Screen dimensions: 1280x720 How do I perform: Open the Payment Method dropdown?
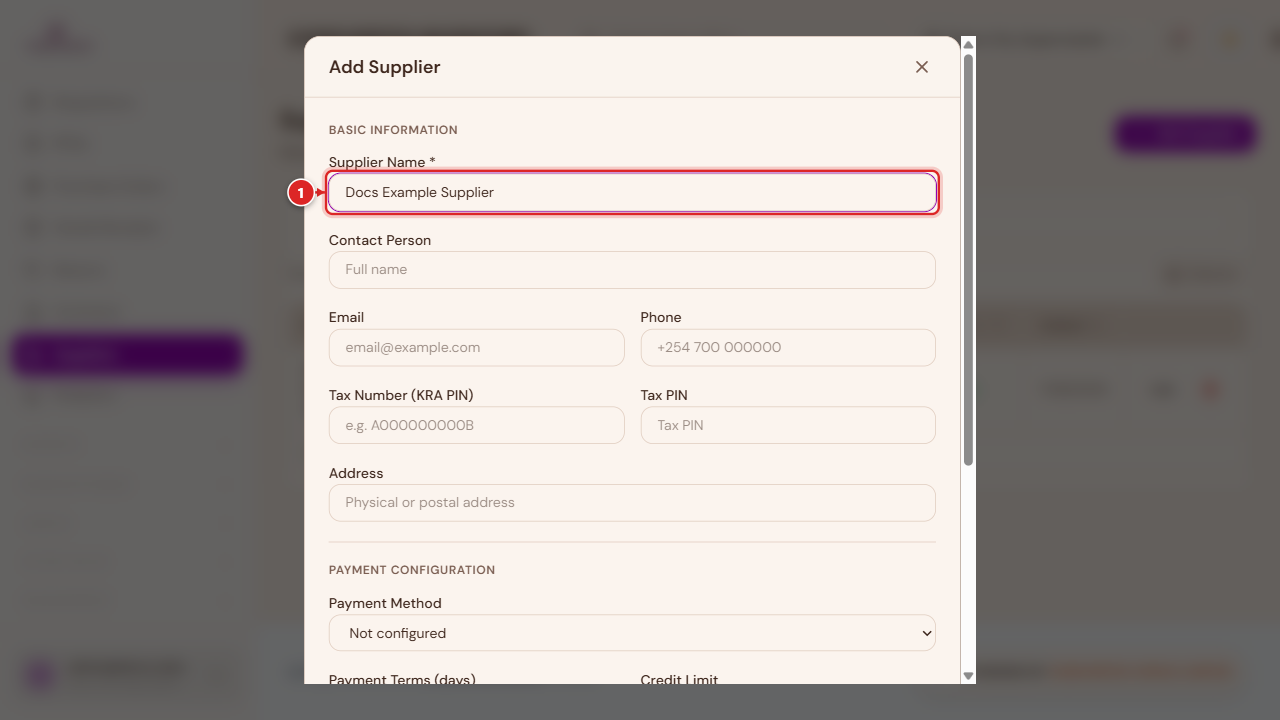(x=632, y=633)
